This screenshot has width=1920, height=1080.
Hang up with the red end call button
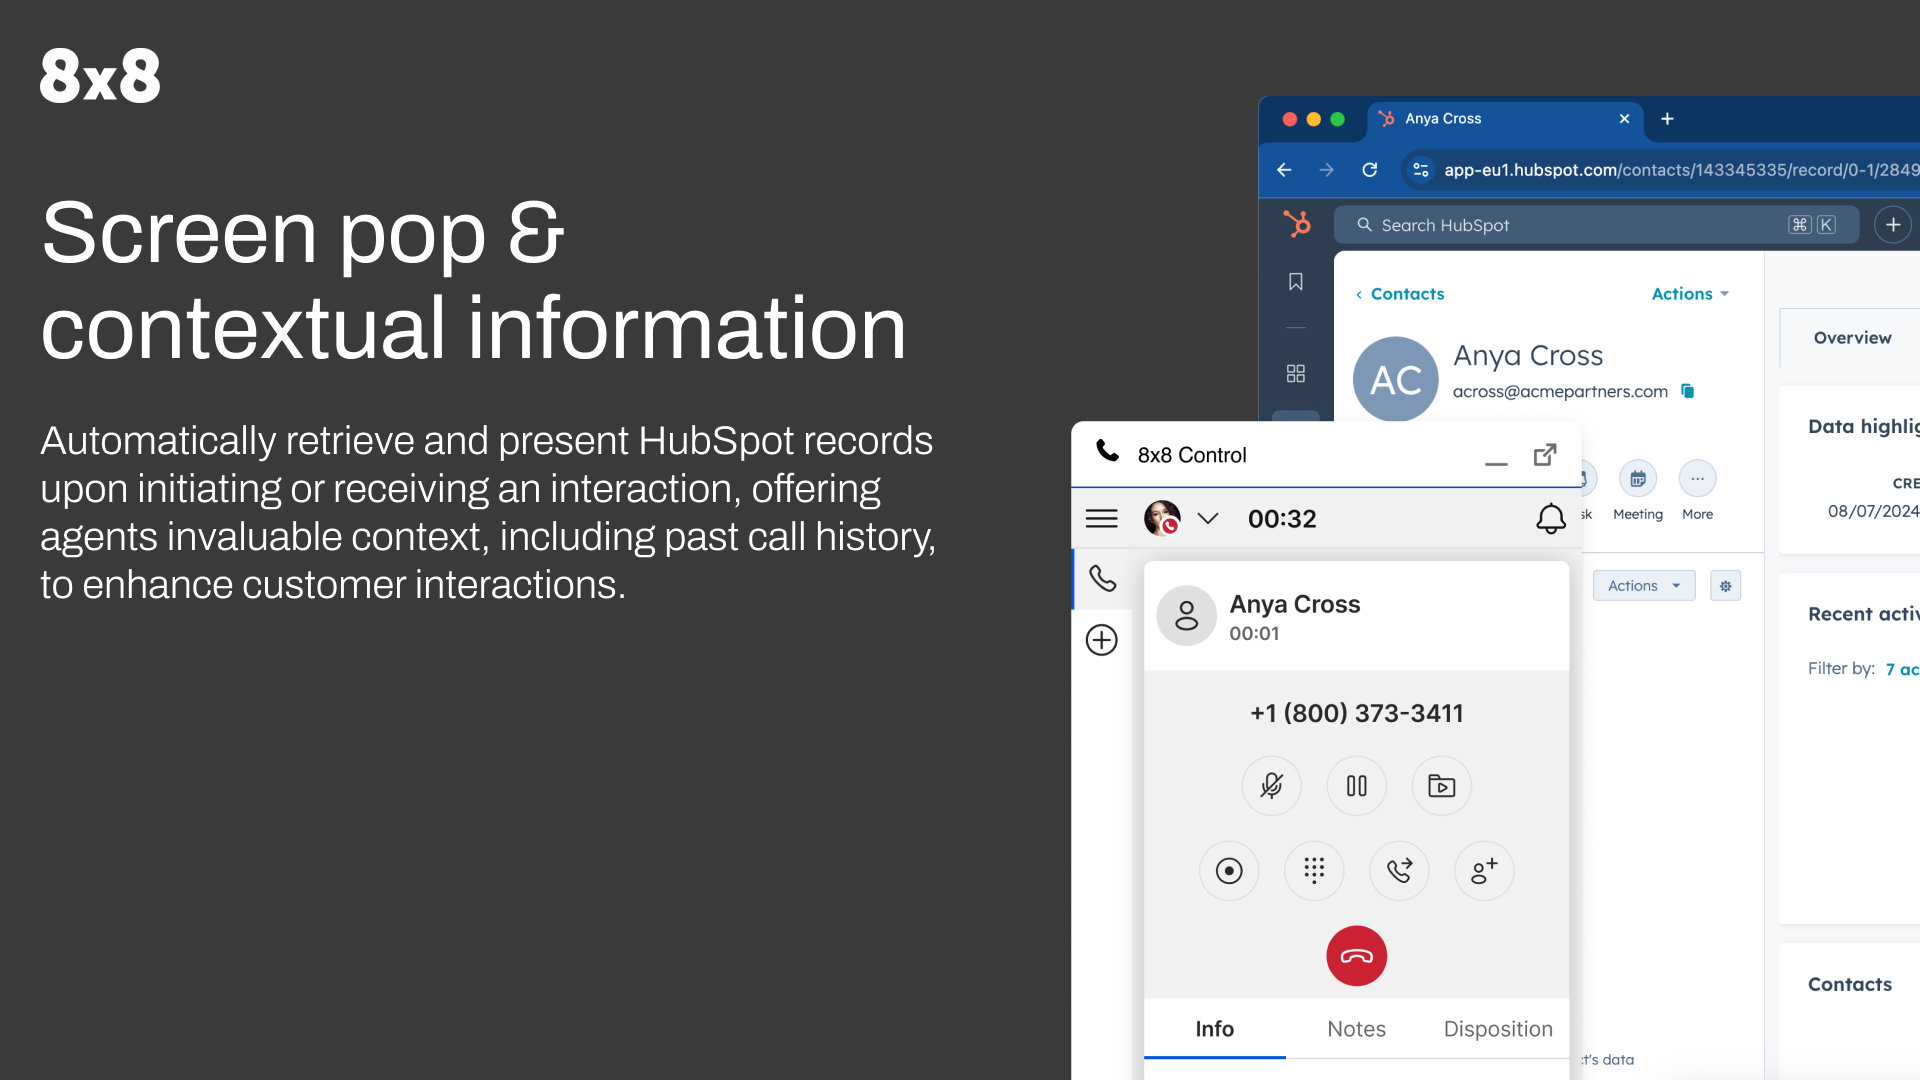1356,956
